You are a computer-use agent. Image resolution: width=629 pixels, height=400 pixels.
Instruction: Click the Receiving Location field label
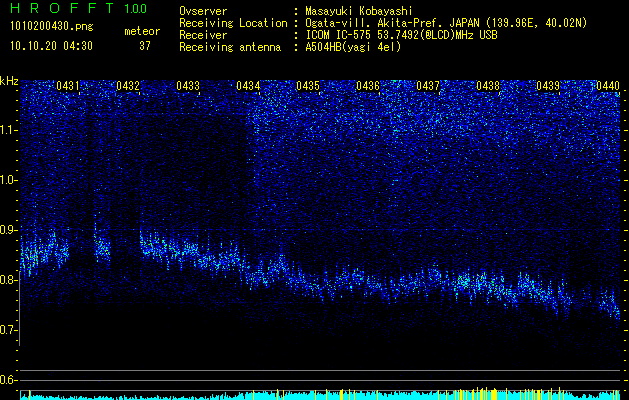[233, 23]
